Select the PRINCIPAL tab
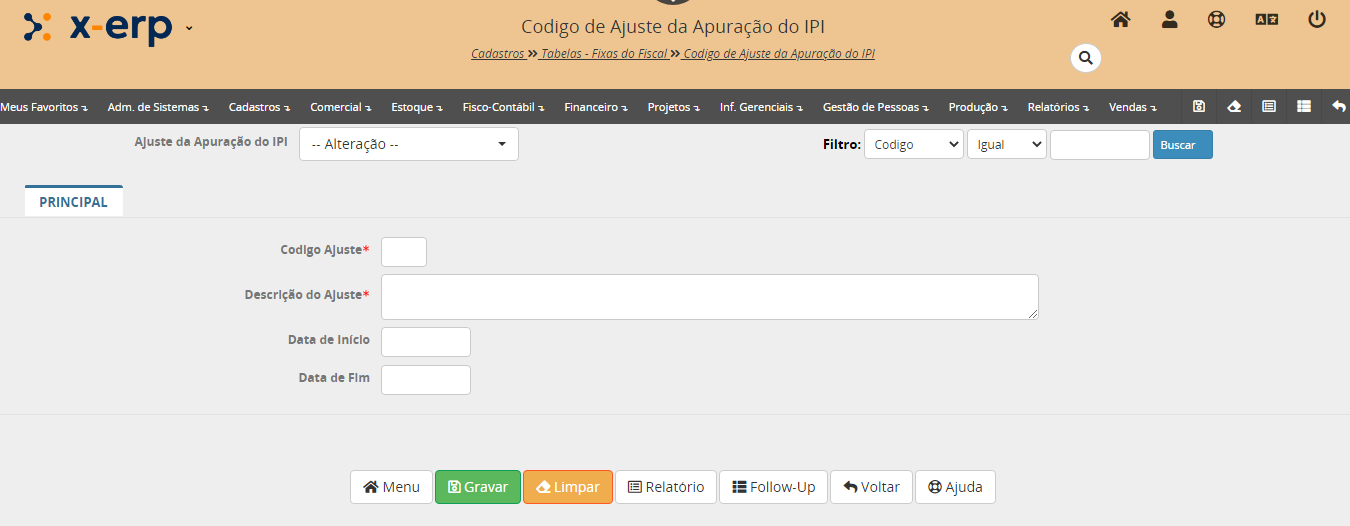This screenshot has width=1350, height=526. (x=73, y=202)
